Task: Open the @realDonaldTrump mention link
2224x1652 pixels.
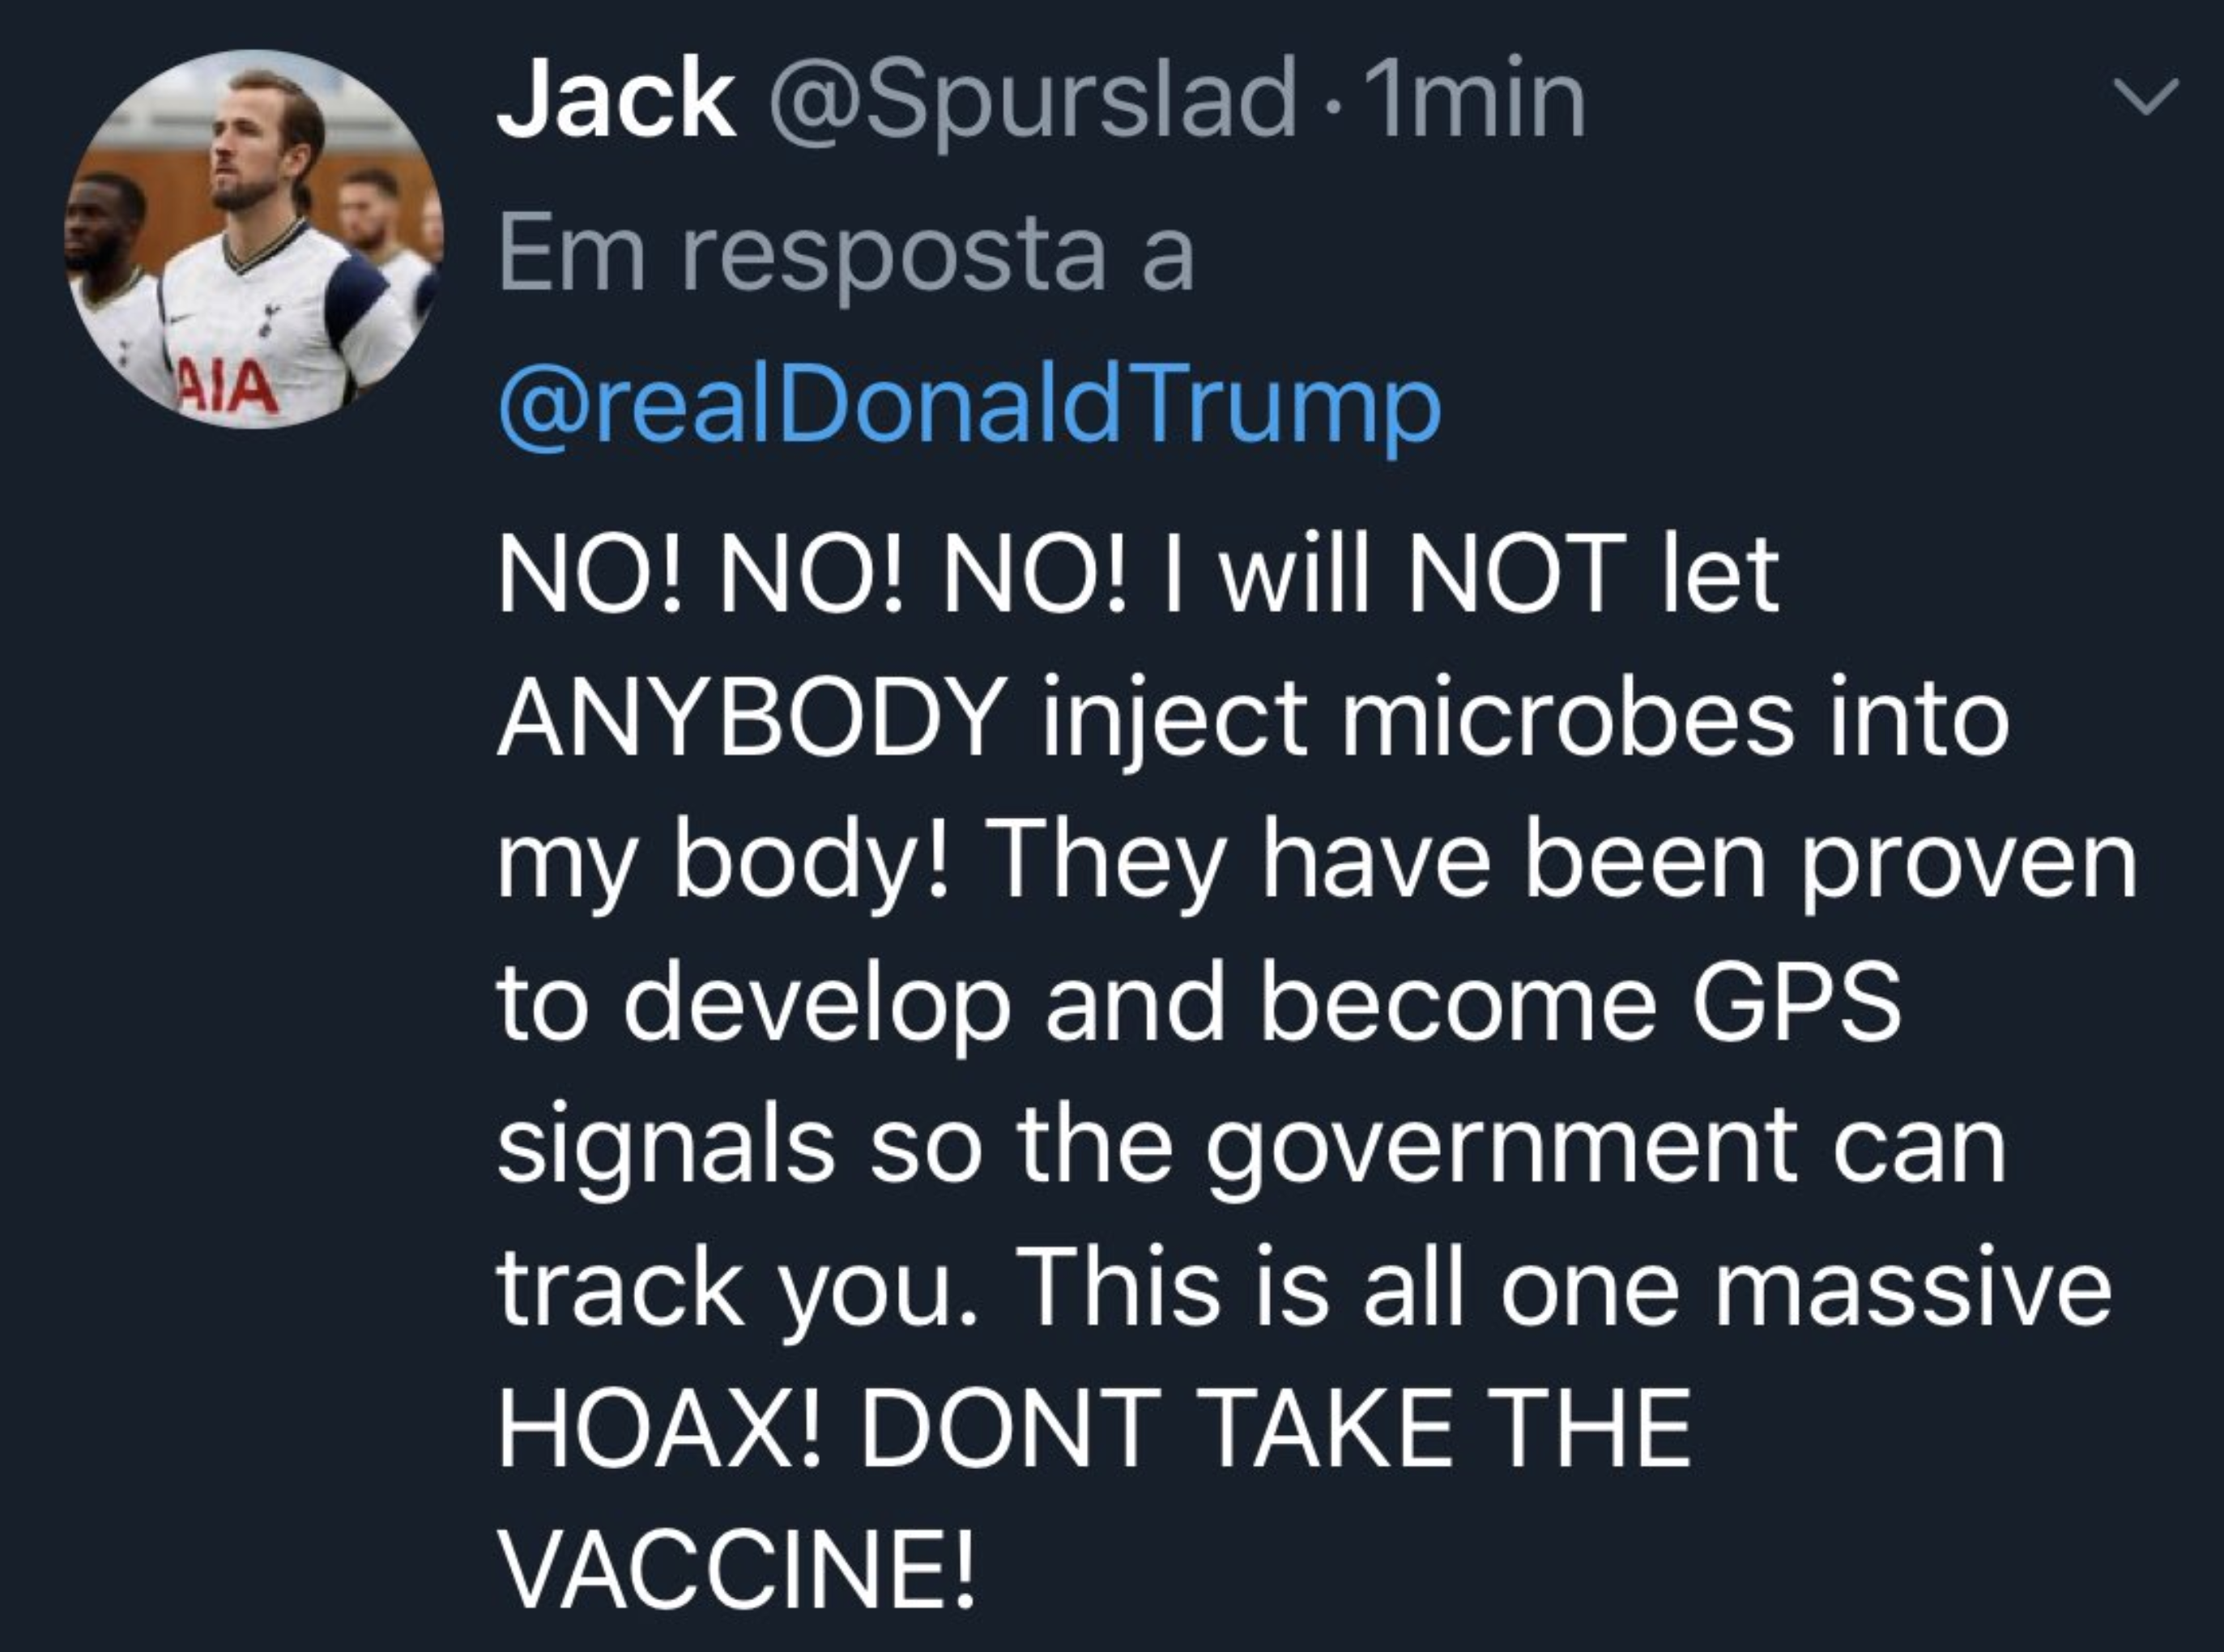Action: pos(968,407)
